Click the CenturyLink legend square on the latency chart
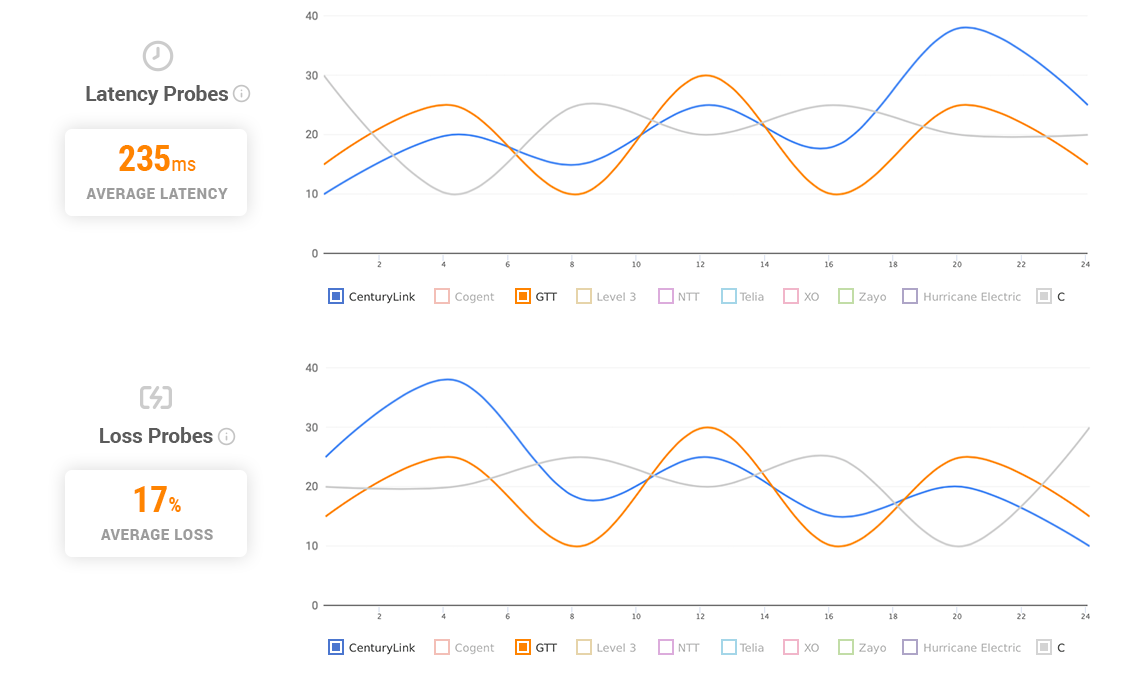The image size is (1124, 680). (335, 296)
